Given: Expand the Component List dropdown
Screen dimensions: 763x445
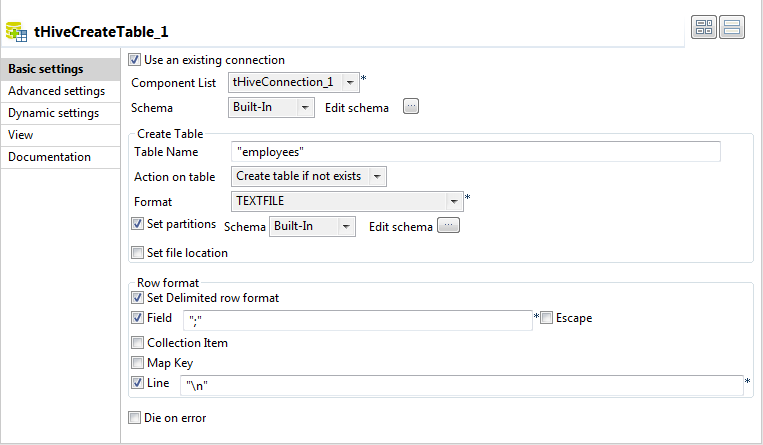Looking at the screenshot, I should tap(351, 82).
